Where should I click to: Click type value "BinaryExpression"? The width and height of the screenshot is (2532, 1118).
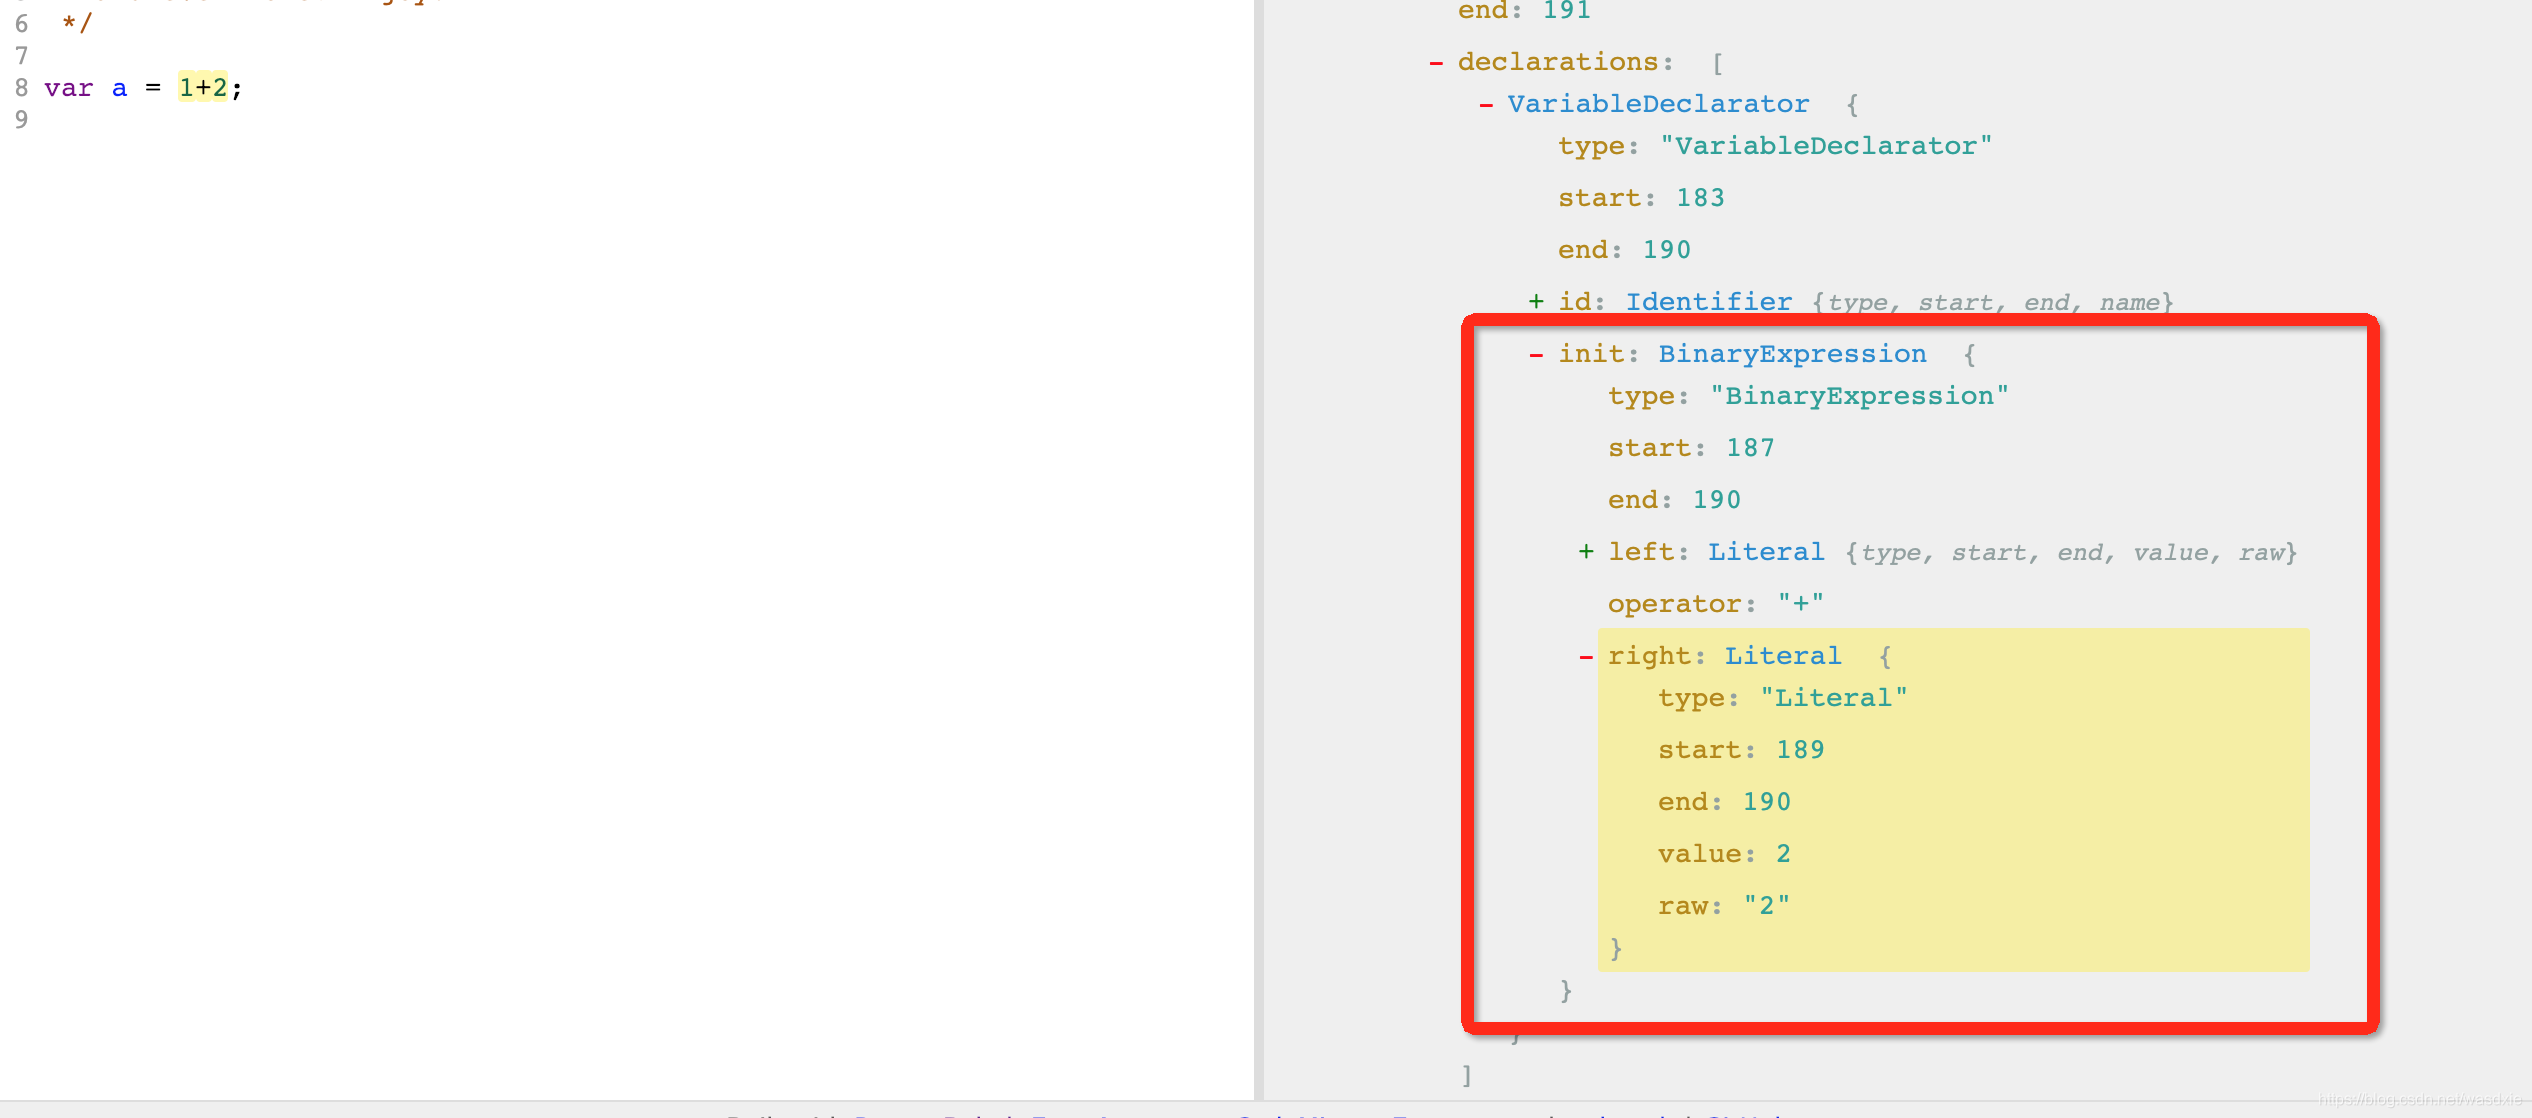click(x=1859, y=396)
